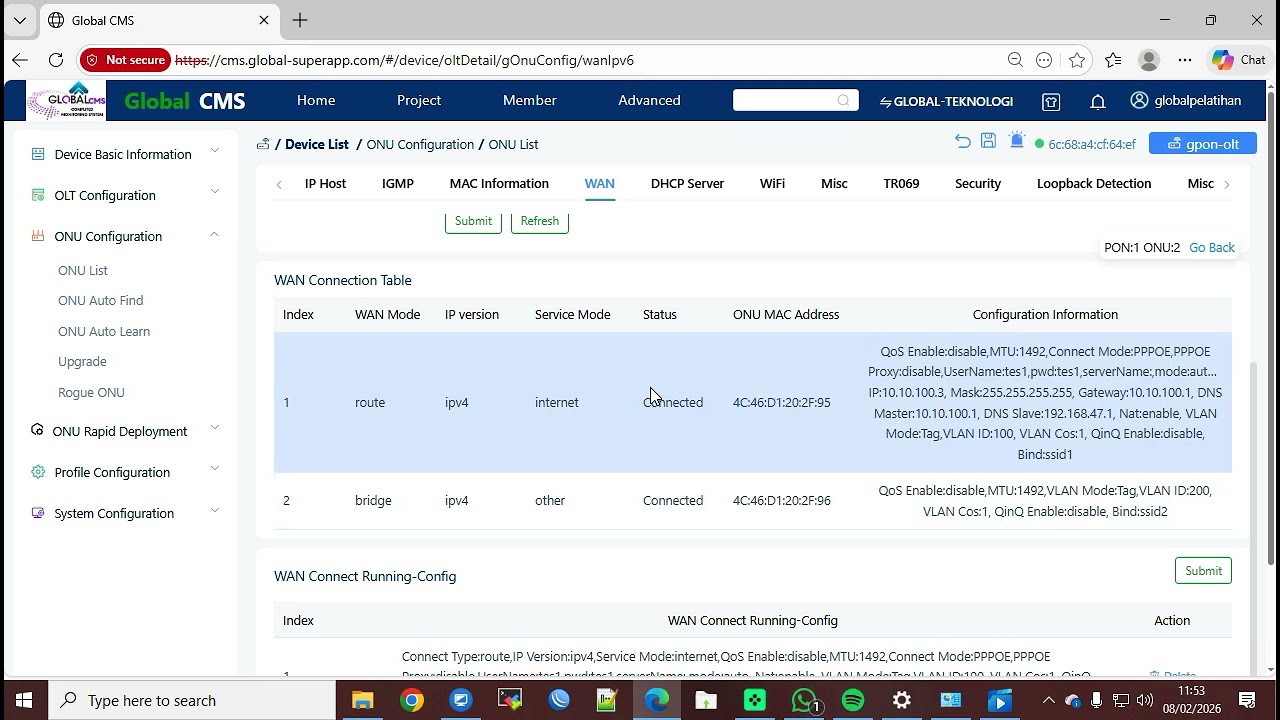Select MAC 4C:46:D1:20:2F:96 cell
The image size is (1280, 720).
(x=781, y=500)
